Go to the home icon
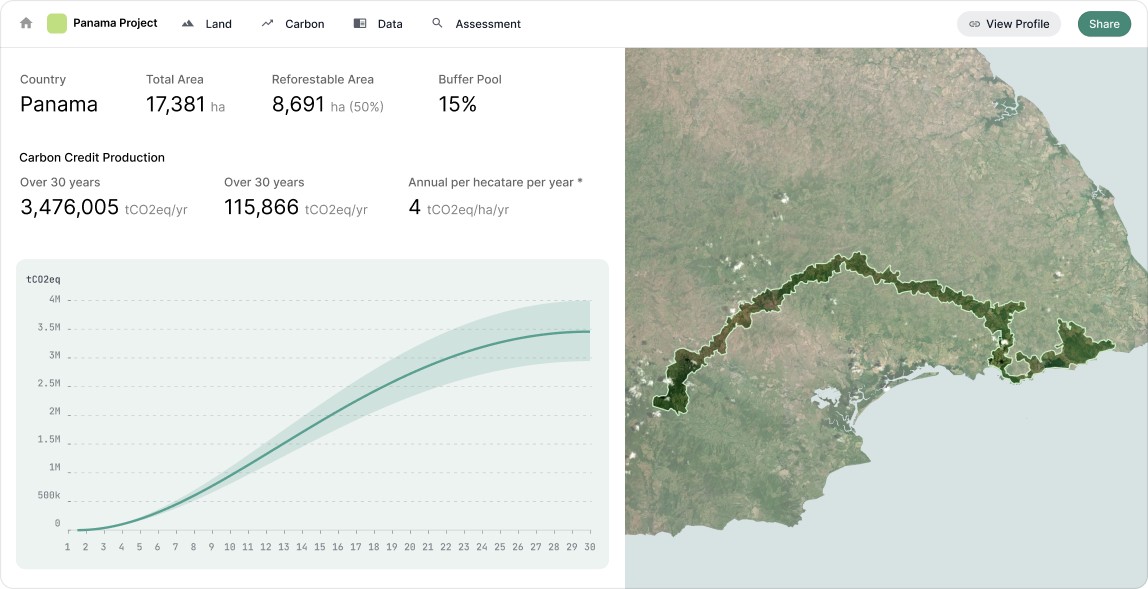1148x589 pixels. click(26, 23)
